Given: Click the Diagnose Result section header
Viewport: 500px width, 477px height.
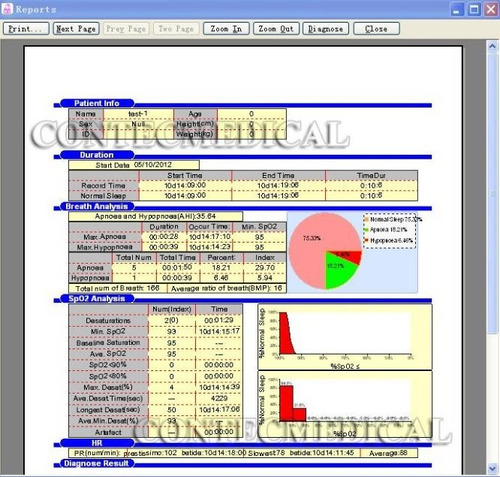Looking at the screenshot, I should 97,463.
